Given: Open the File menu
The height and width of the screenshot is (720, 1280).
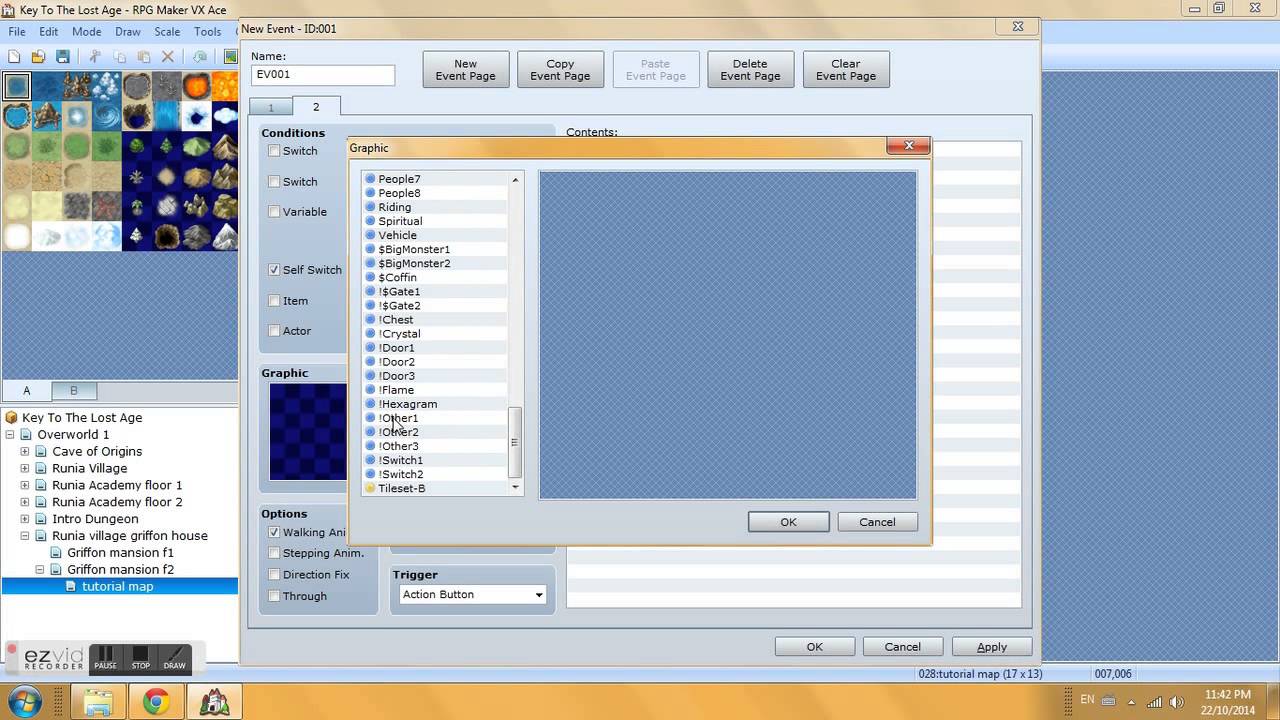Looking at the screenshot, I should tap(17, 32).
